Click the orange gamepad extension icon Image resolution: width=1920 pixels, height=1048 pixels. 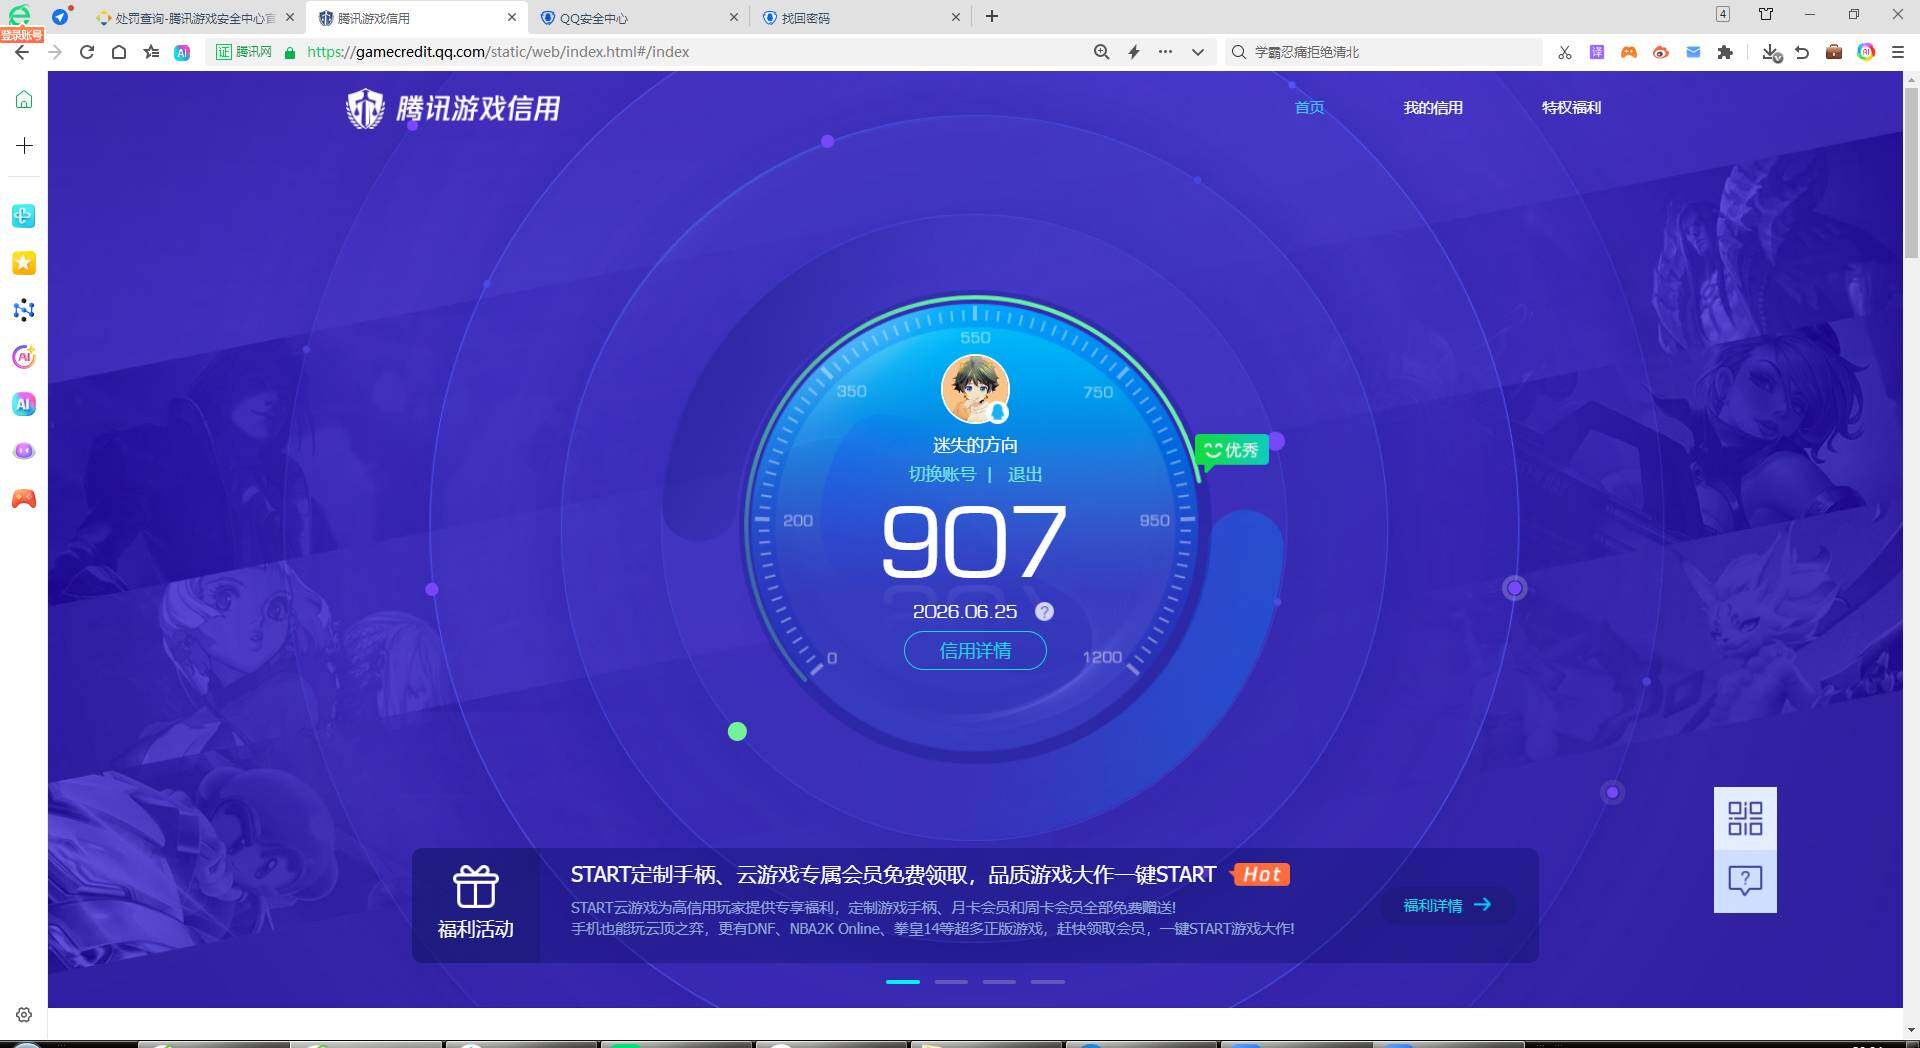coord(1629,52)
